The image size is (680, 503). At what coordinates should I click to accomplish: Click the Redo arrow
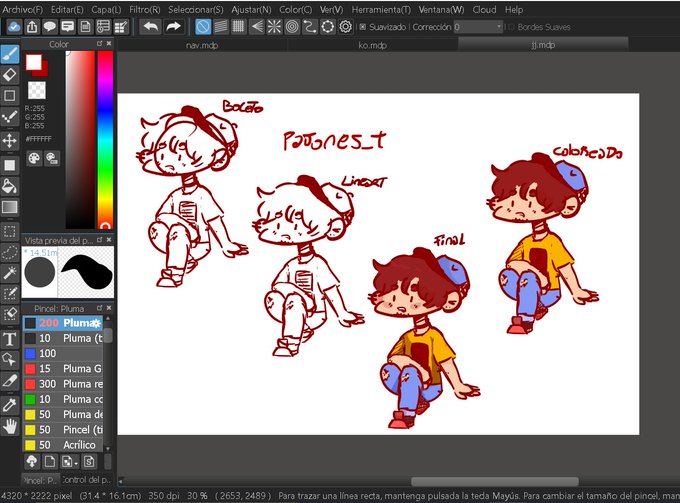click(173, 27)
